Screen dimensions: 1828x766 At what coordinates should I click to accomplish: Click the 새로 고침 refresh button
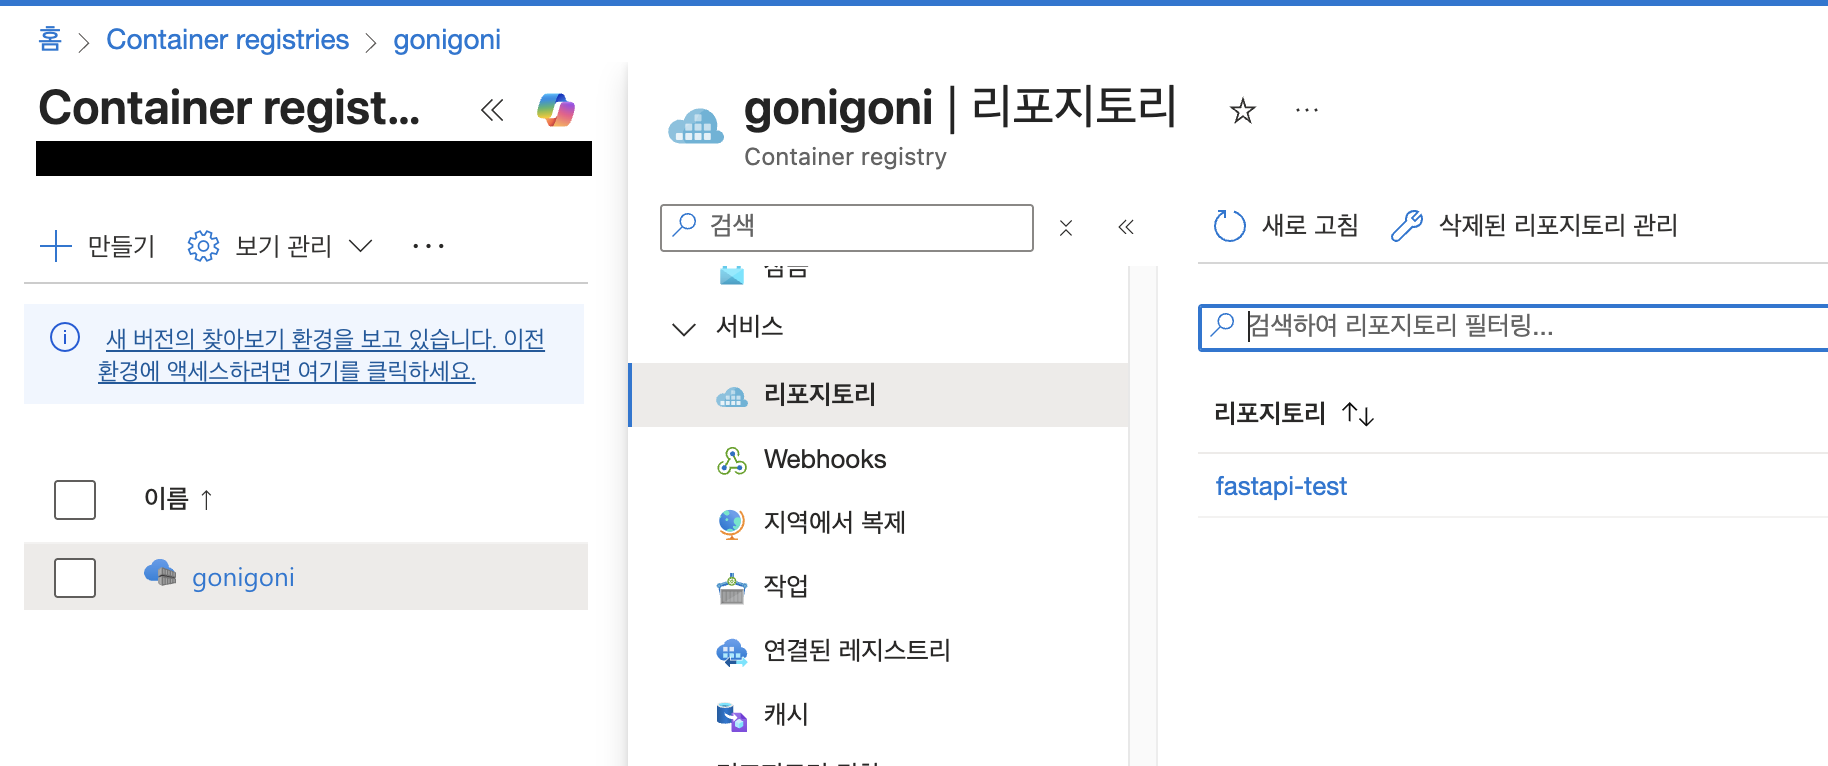tap(1286, 225)
